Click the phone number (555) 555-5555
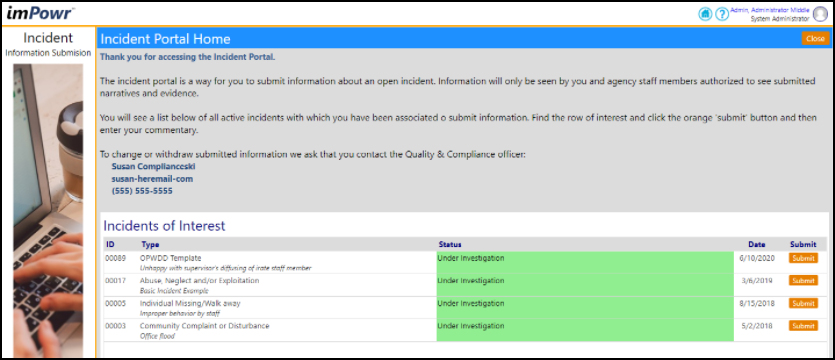 point(142,191)
